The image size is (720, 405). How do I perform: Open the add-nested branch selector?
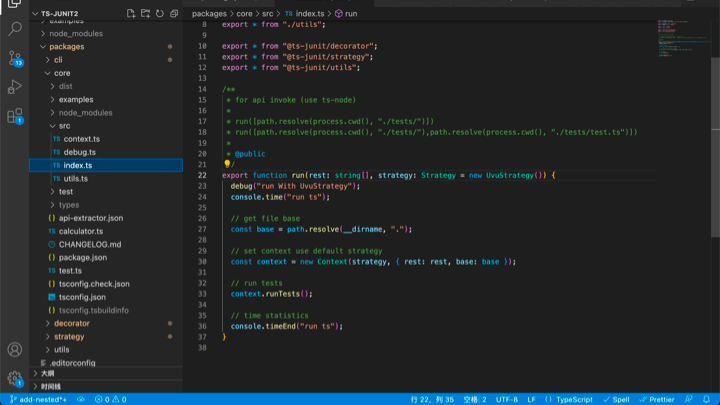[x=39, y=399]
